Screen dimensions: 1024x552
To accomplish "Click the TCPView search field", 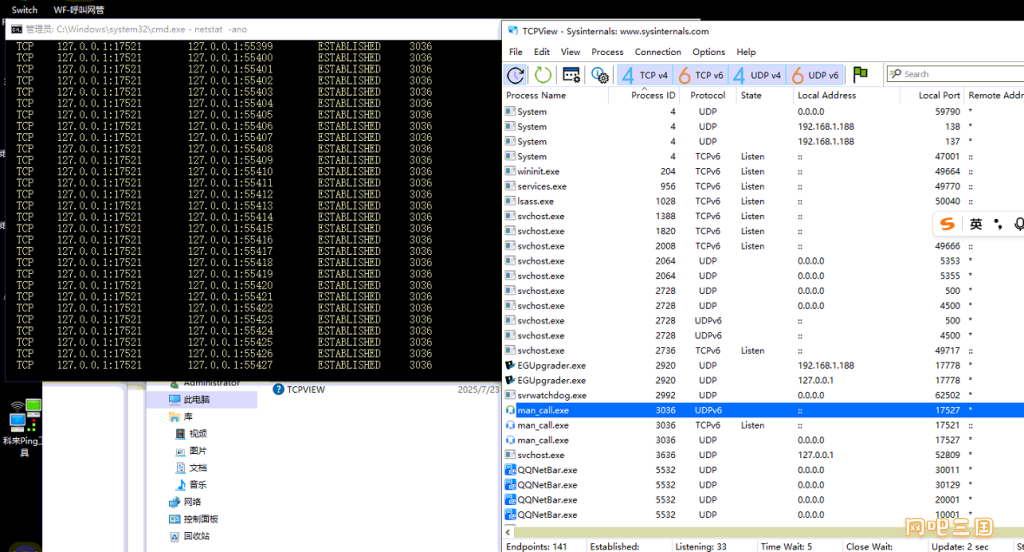I will [955, 74].
